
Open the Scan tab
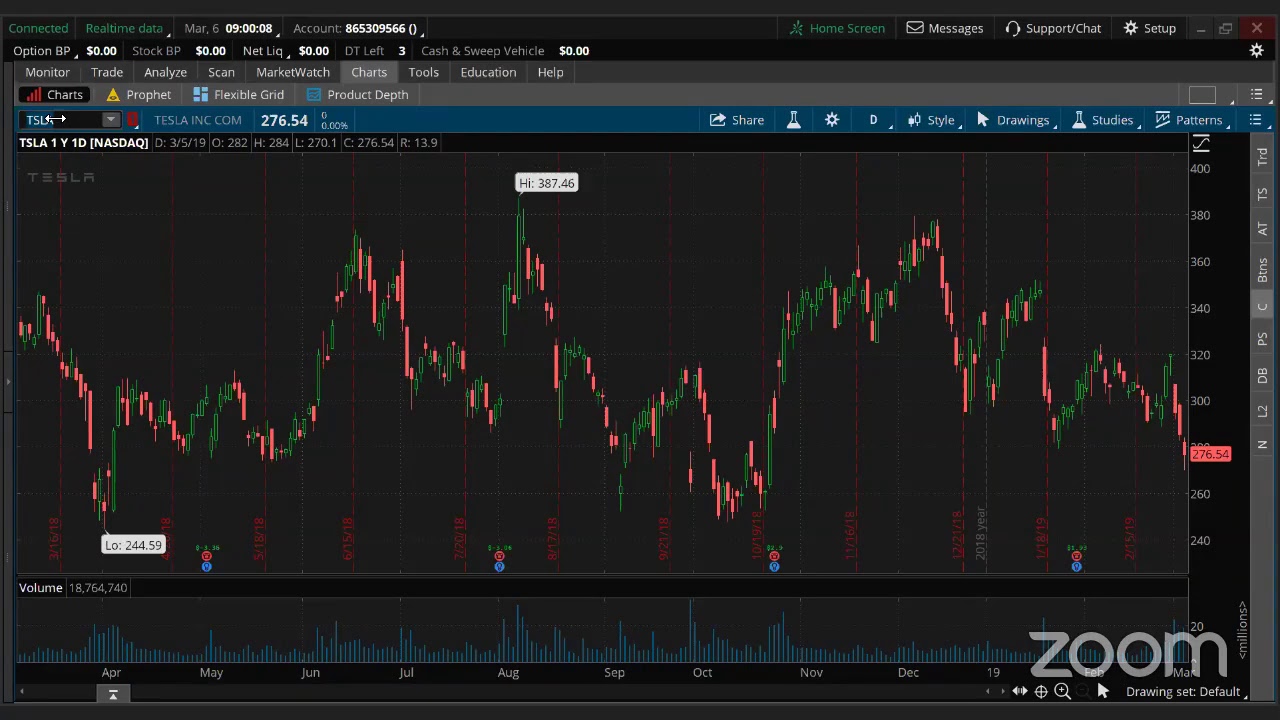(221, 72)
